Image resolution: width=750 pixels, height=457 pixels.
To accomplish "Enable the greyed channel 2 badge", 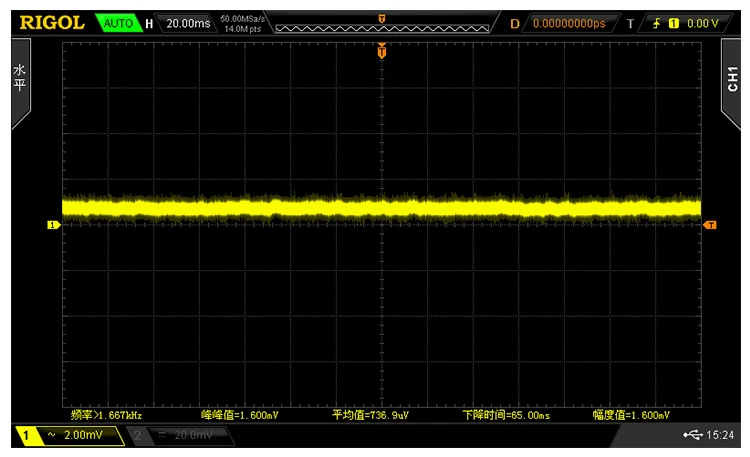I will [x=137, y=435].
